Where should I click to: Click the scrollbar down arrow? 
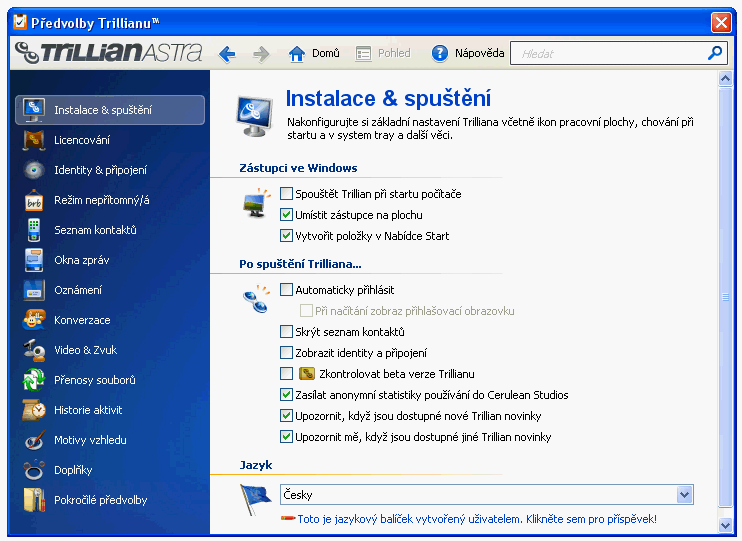[x=725, y=525]
